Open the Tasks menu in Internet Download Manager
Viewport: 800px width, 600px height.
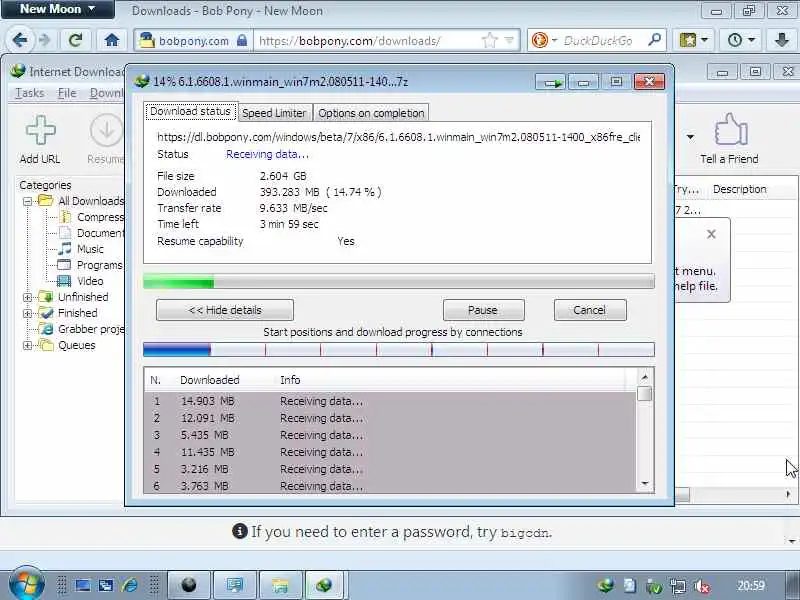click(30, 93)
